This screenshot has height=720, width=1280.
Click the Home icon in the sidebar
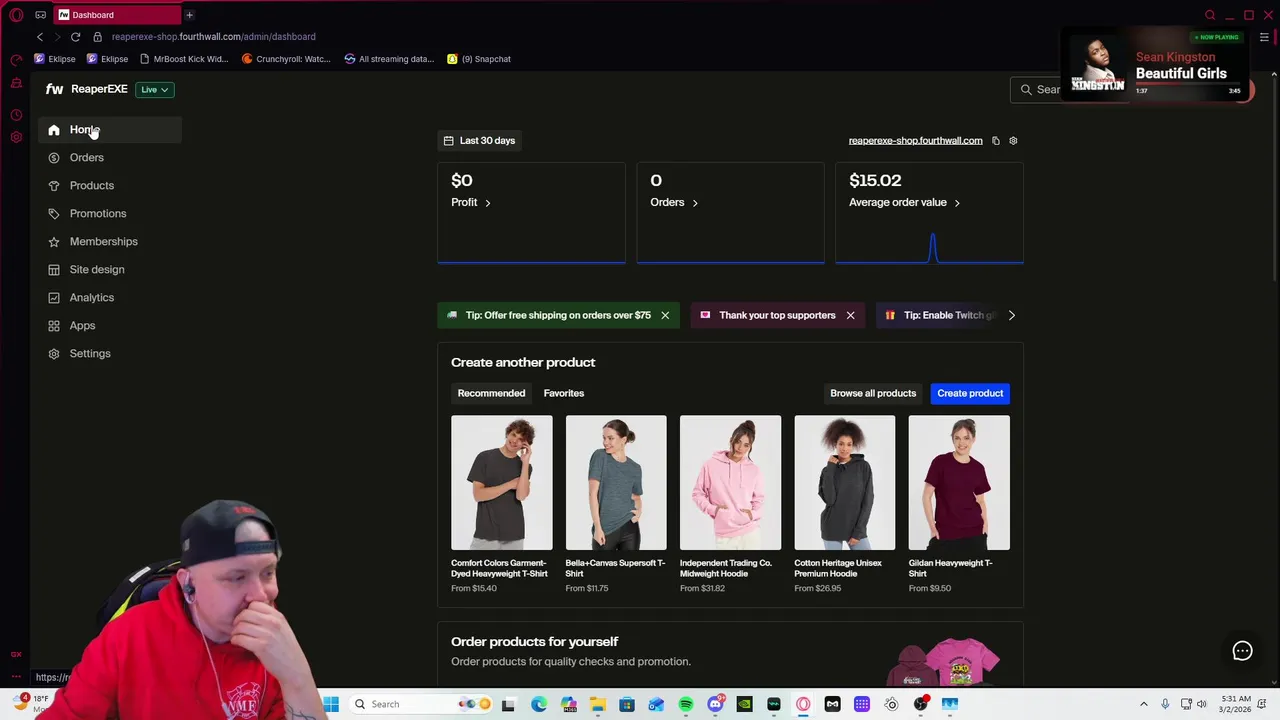pyautogui.click(x=54, y=130)
